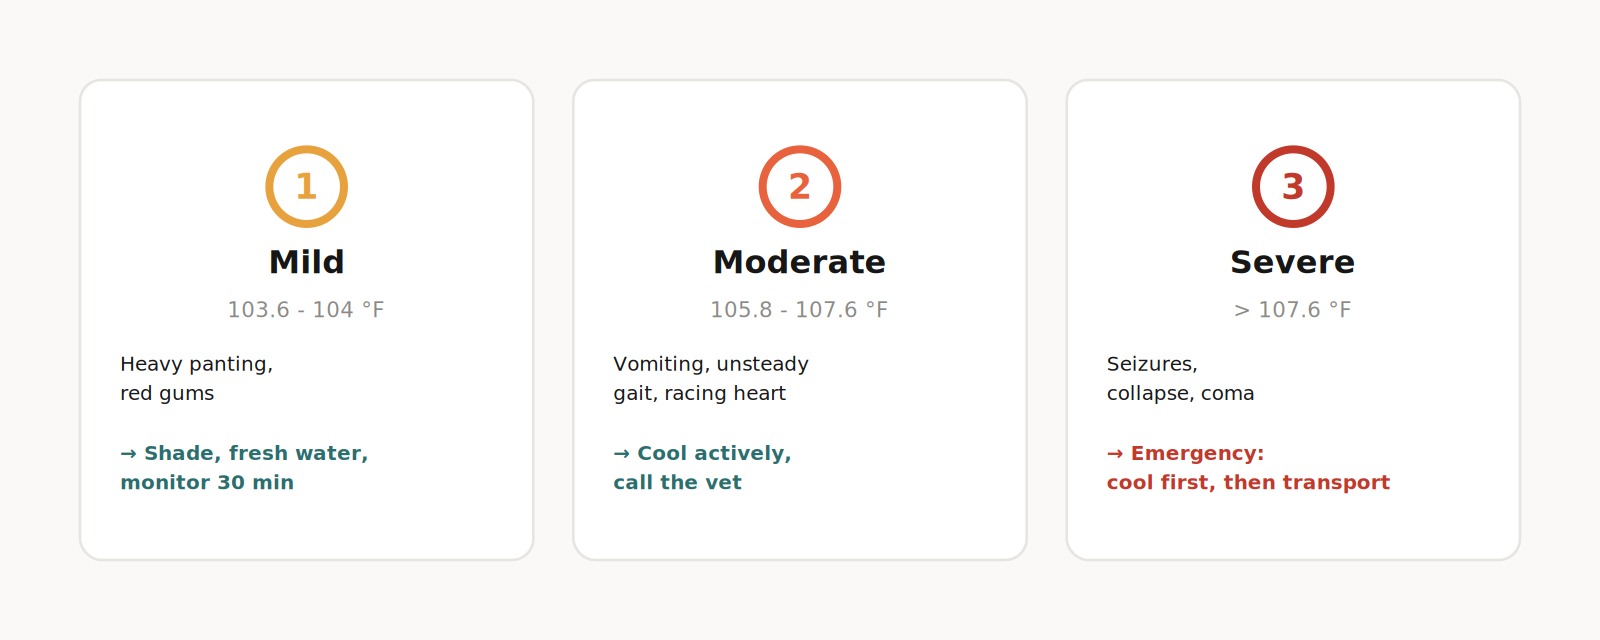Click the Heavy panting symptom text
Viewport: 1600px width, 640px height.
(x=197, y=378)
